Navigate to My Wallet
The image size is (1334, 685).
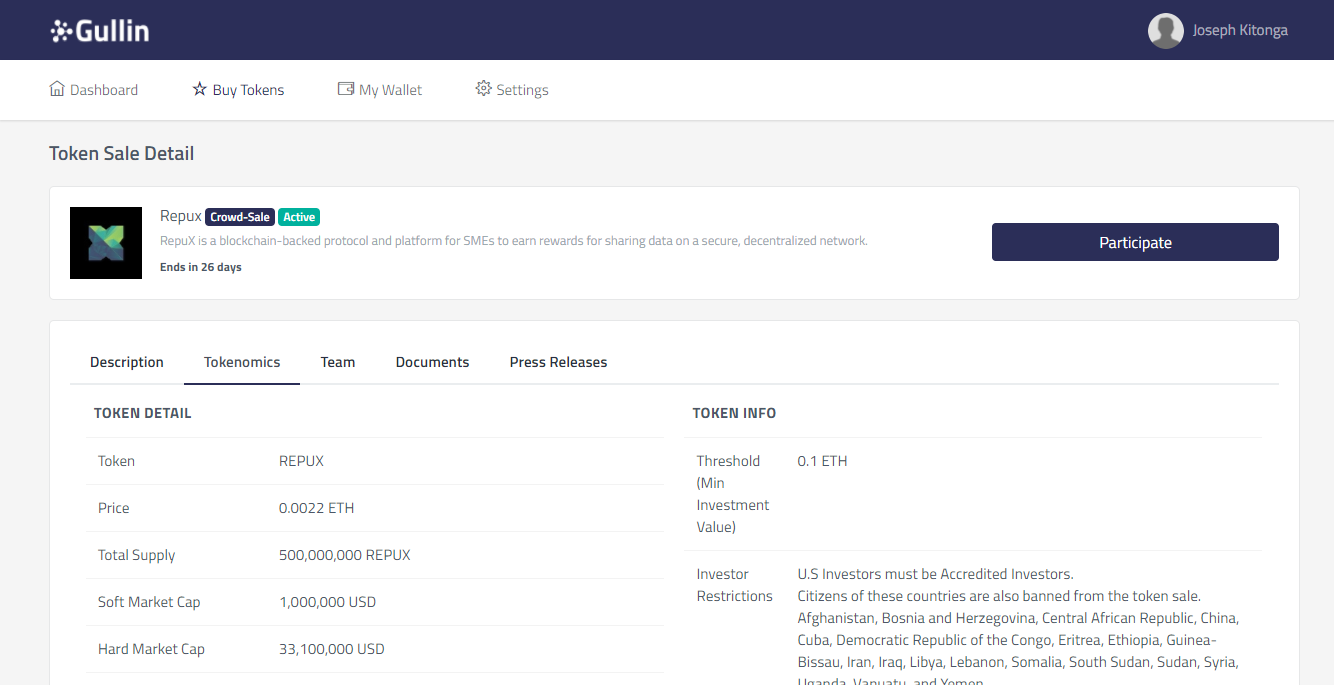(x=380, y=90)
